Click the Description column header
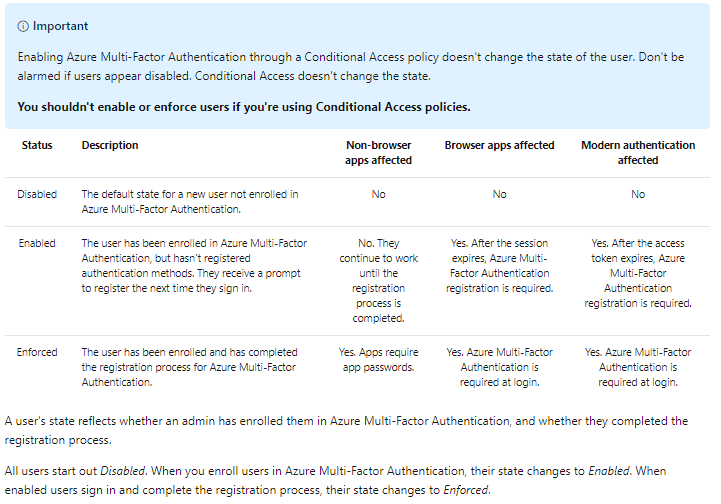This screenshot has width=721, height=504. coord(110,145)
